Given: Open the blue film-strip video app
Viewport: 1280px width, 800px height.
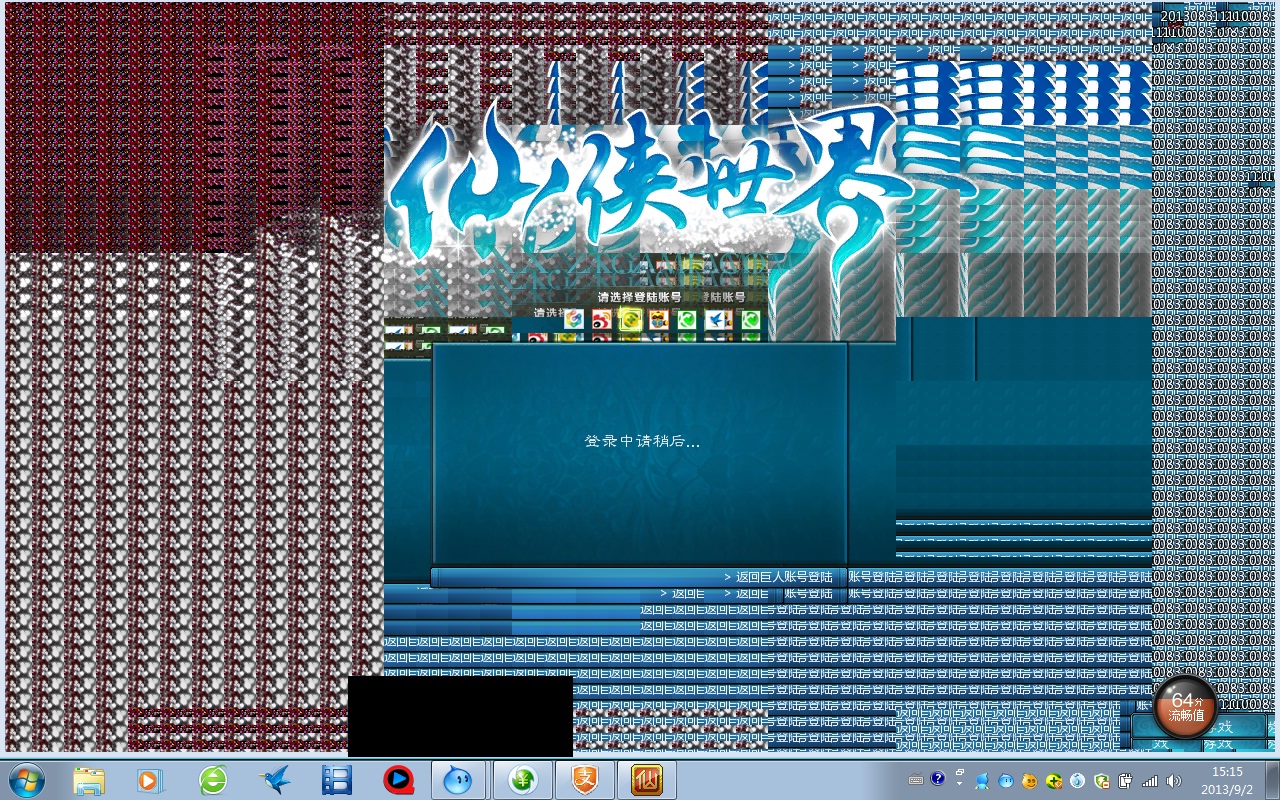Looking at the screenshot, I should click(x=337, y=780).
